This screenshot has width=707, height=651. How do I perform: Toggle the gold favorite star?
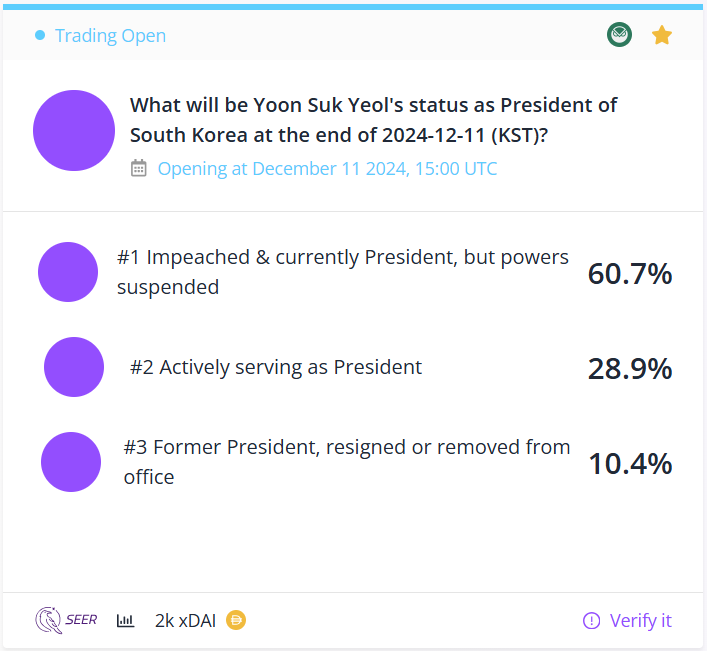pyautogui.click(x=661, y=35)
